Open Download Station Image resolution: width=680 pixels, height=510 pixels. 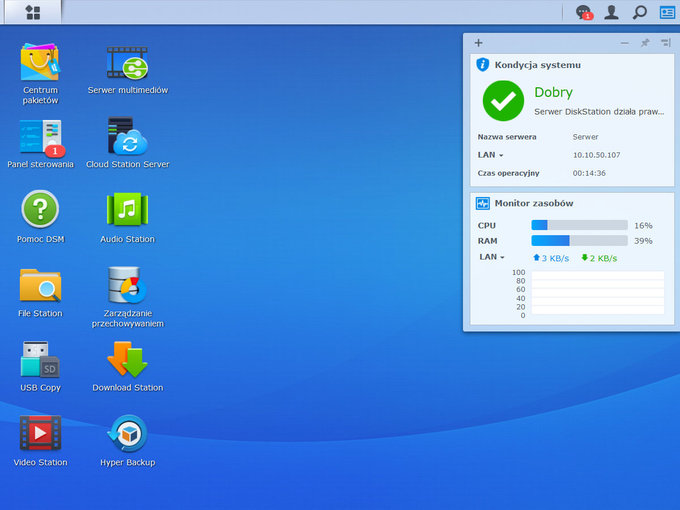click(x=128, y=366)
